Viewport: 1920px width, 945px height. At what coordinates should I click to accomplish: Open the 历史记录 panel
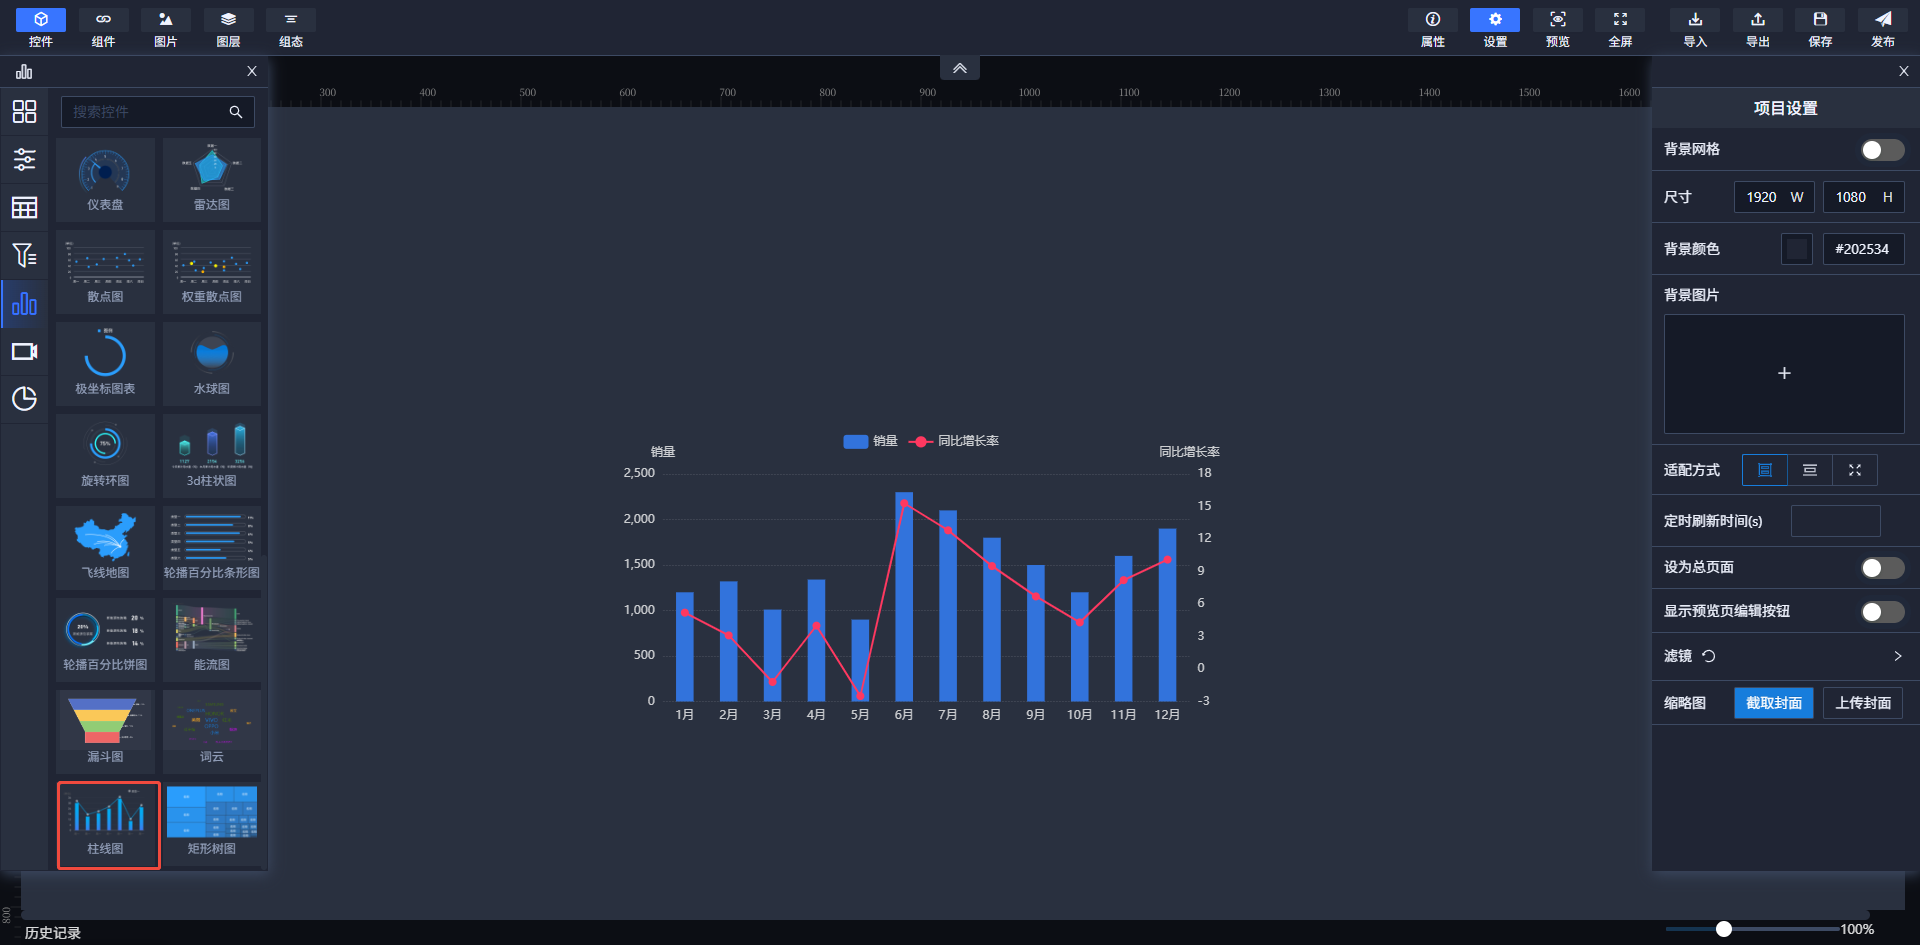53,932
